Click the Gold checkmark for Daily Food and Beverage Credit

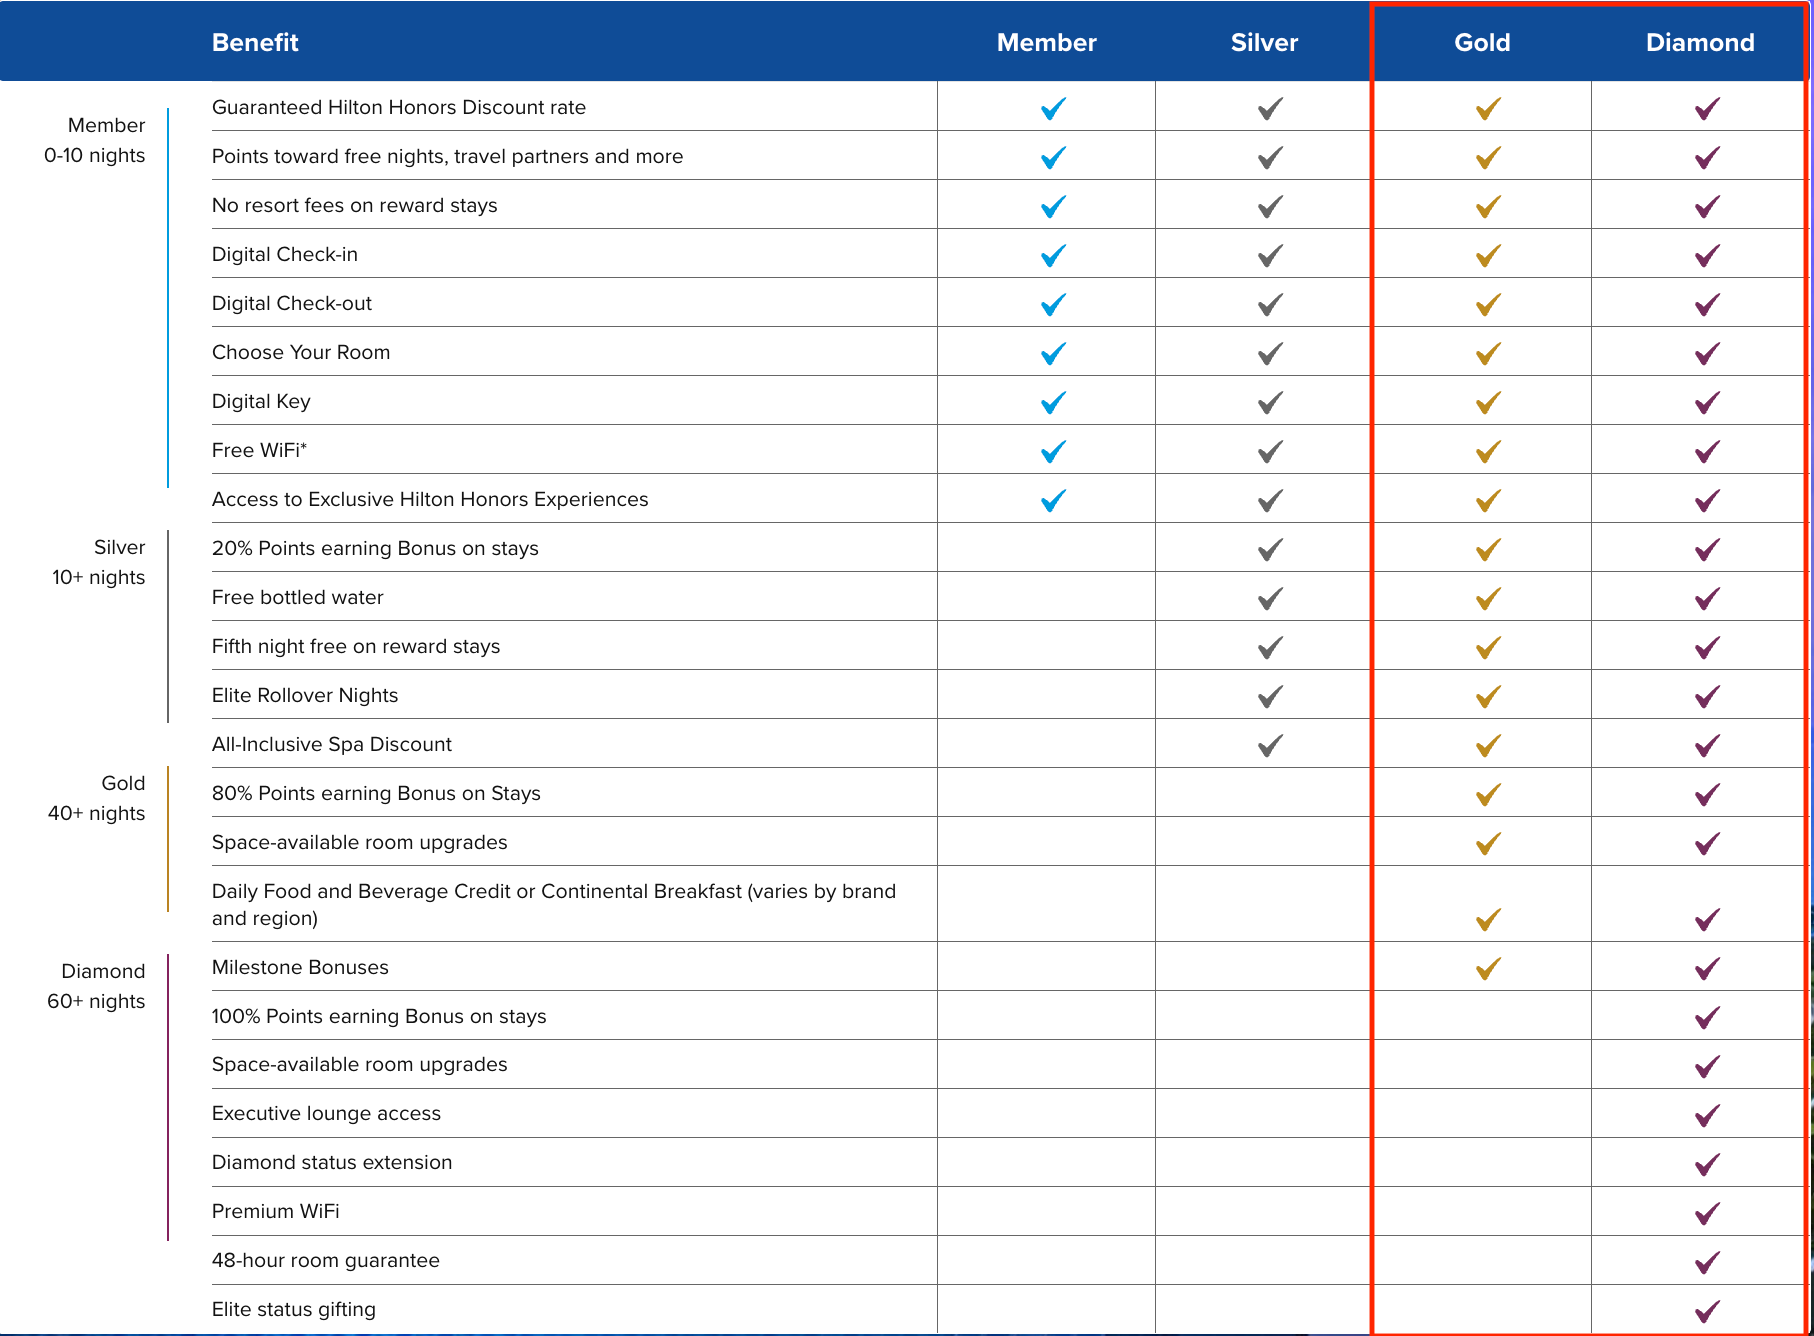click(x=1488, y=919)
